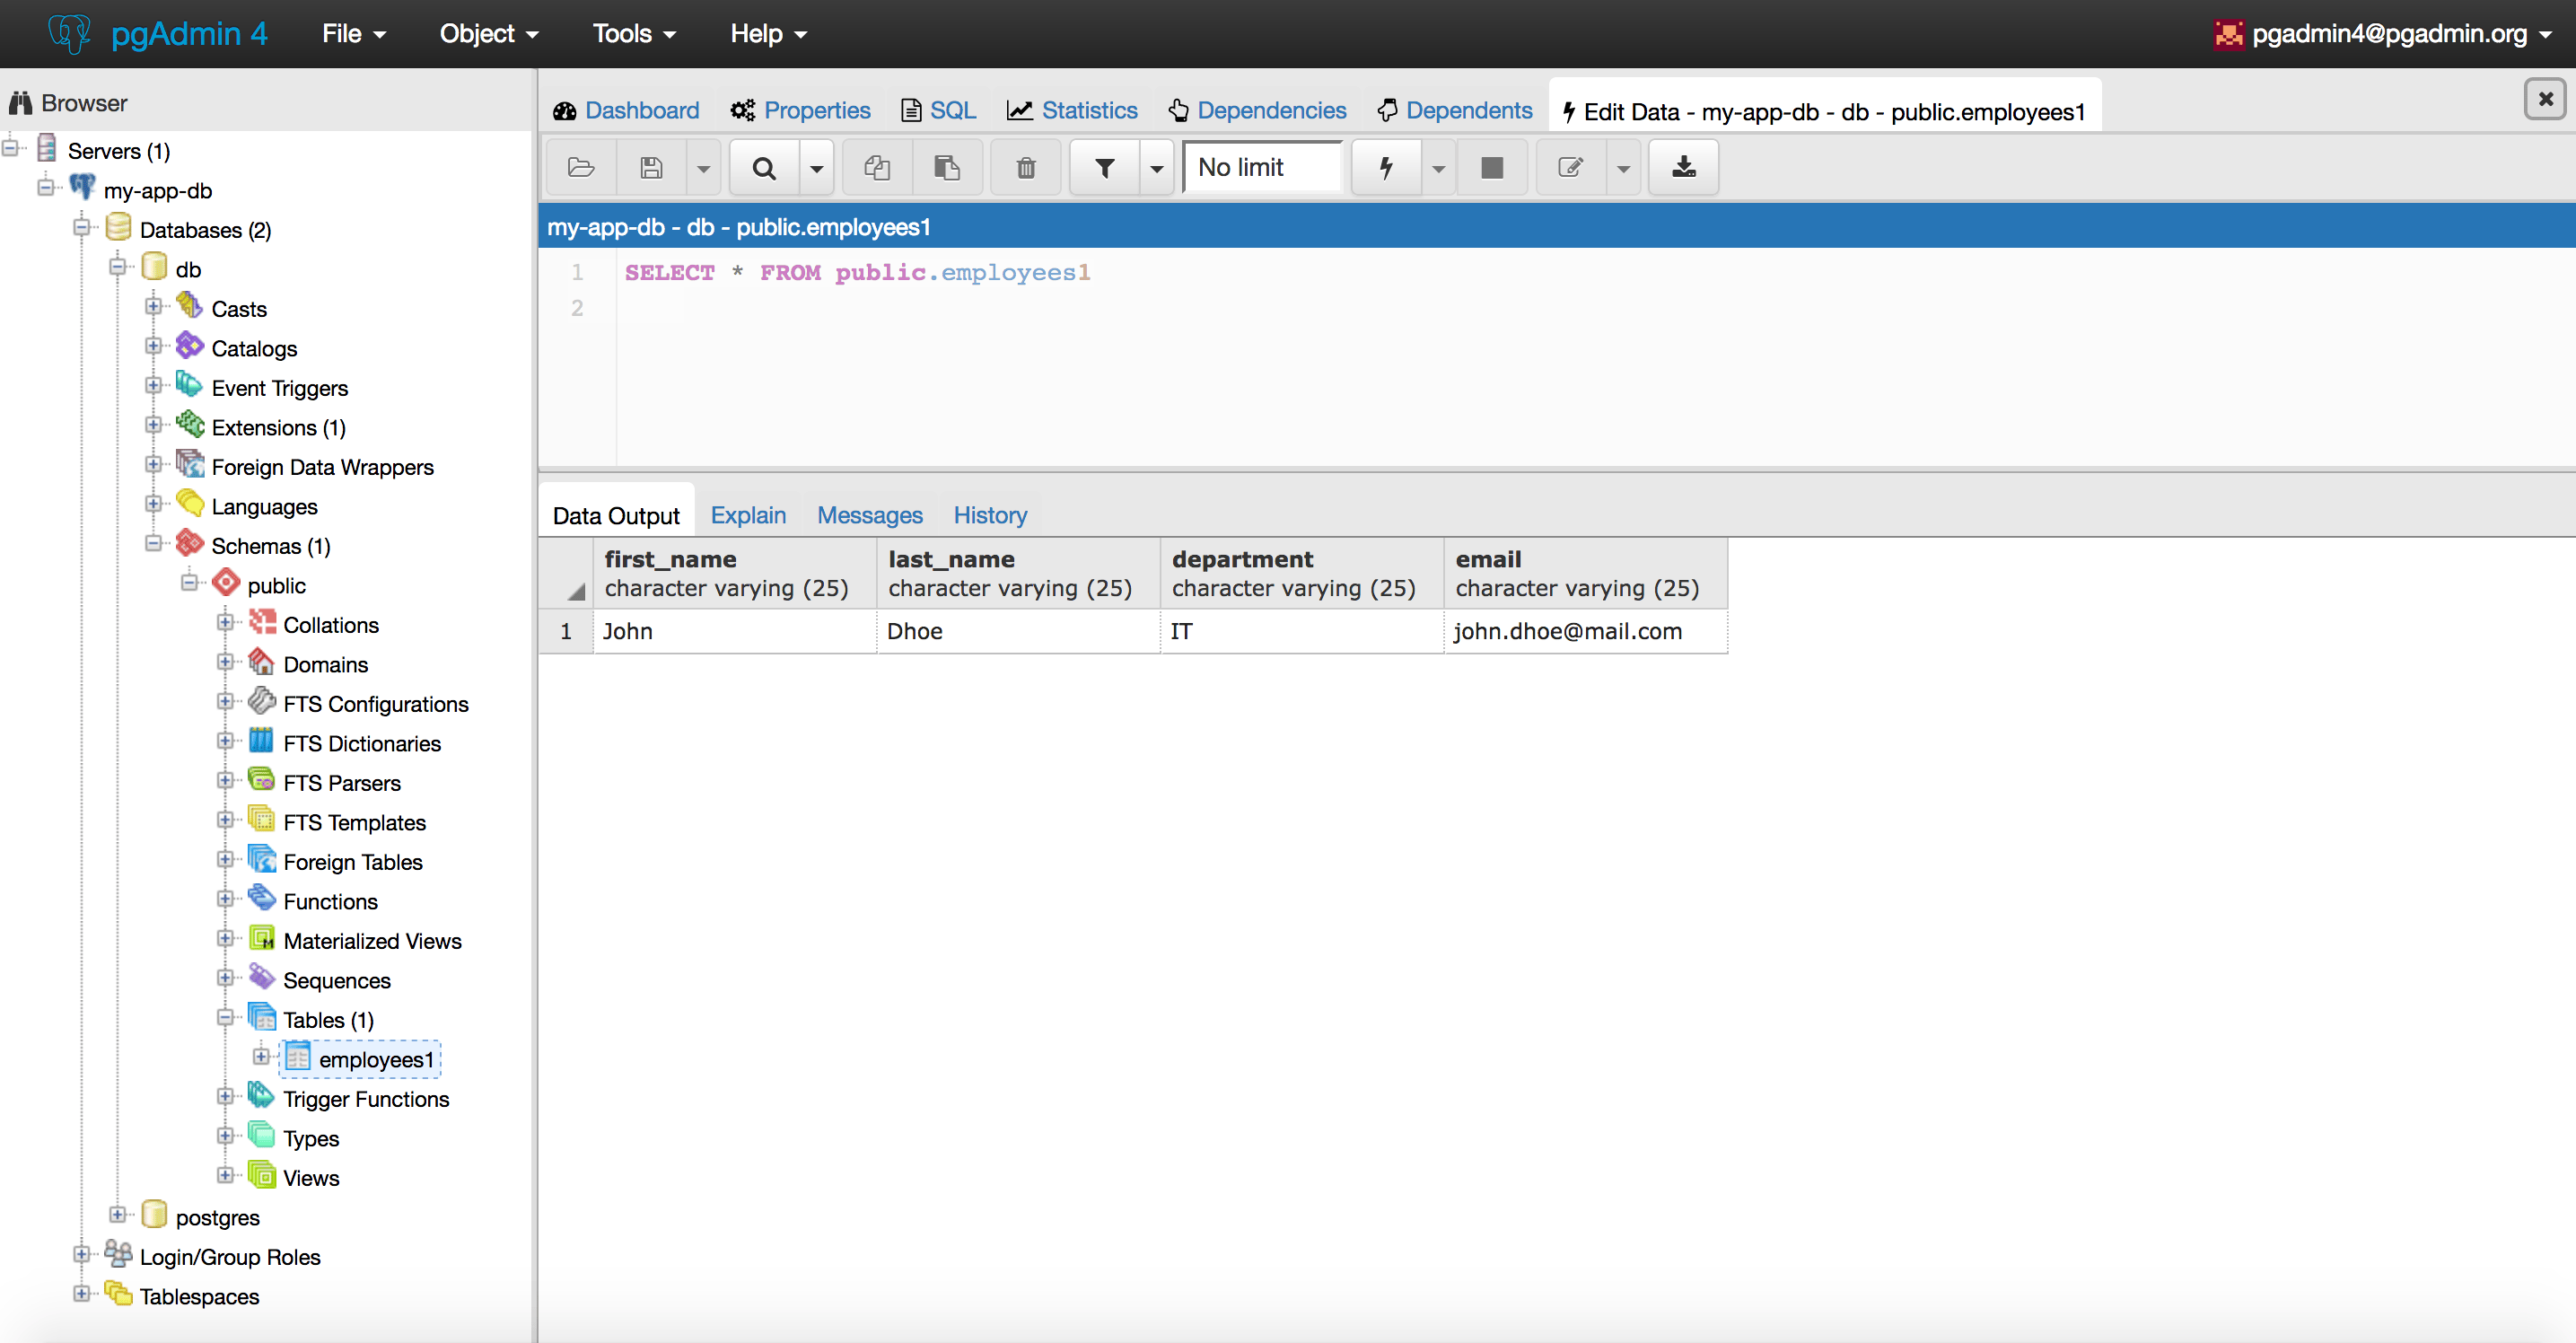Image resolution: width=2576 pixels, height=1343 pixels.
Task: Expand the Functions tree node
Action: coord(225,898)
